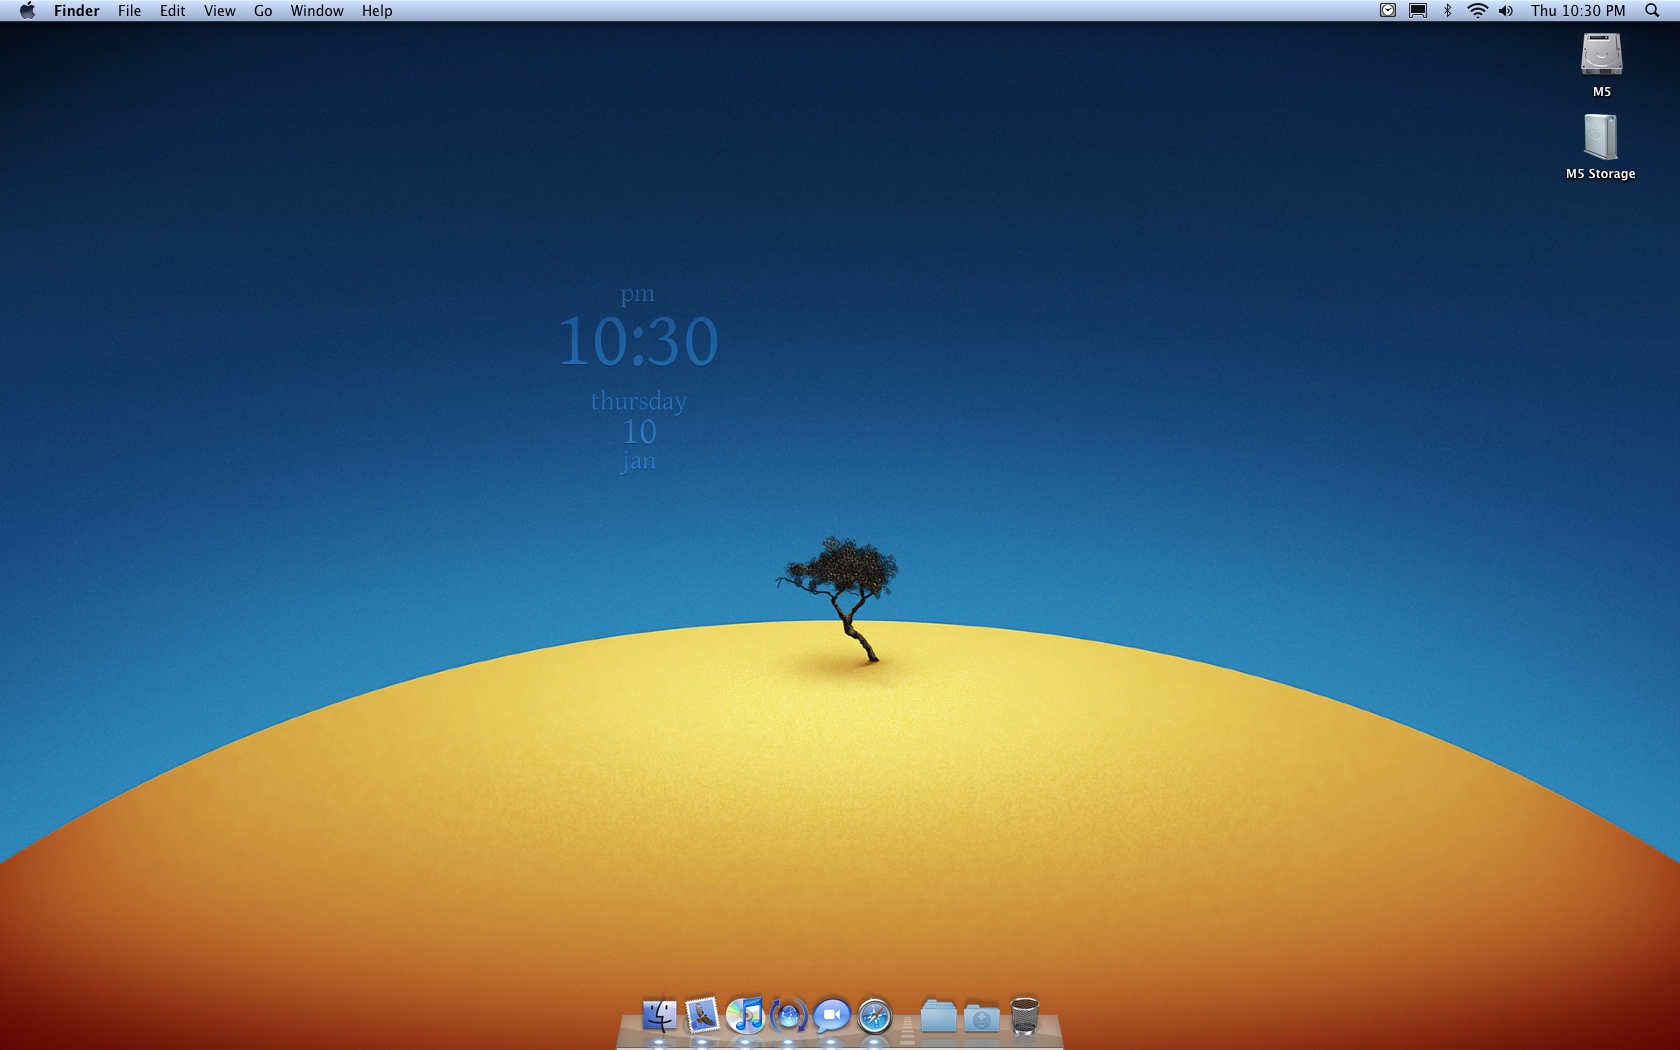Click the Bluetooth status icon
Image resolution: width=1680 pixels, height=1050 pixels.
point(1447,11)
